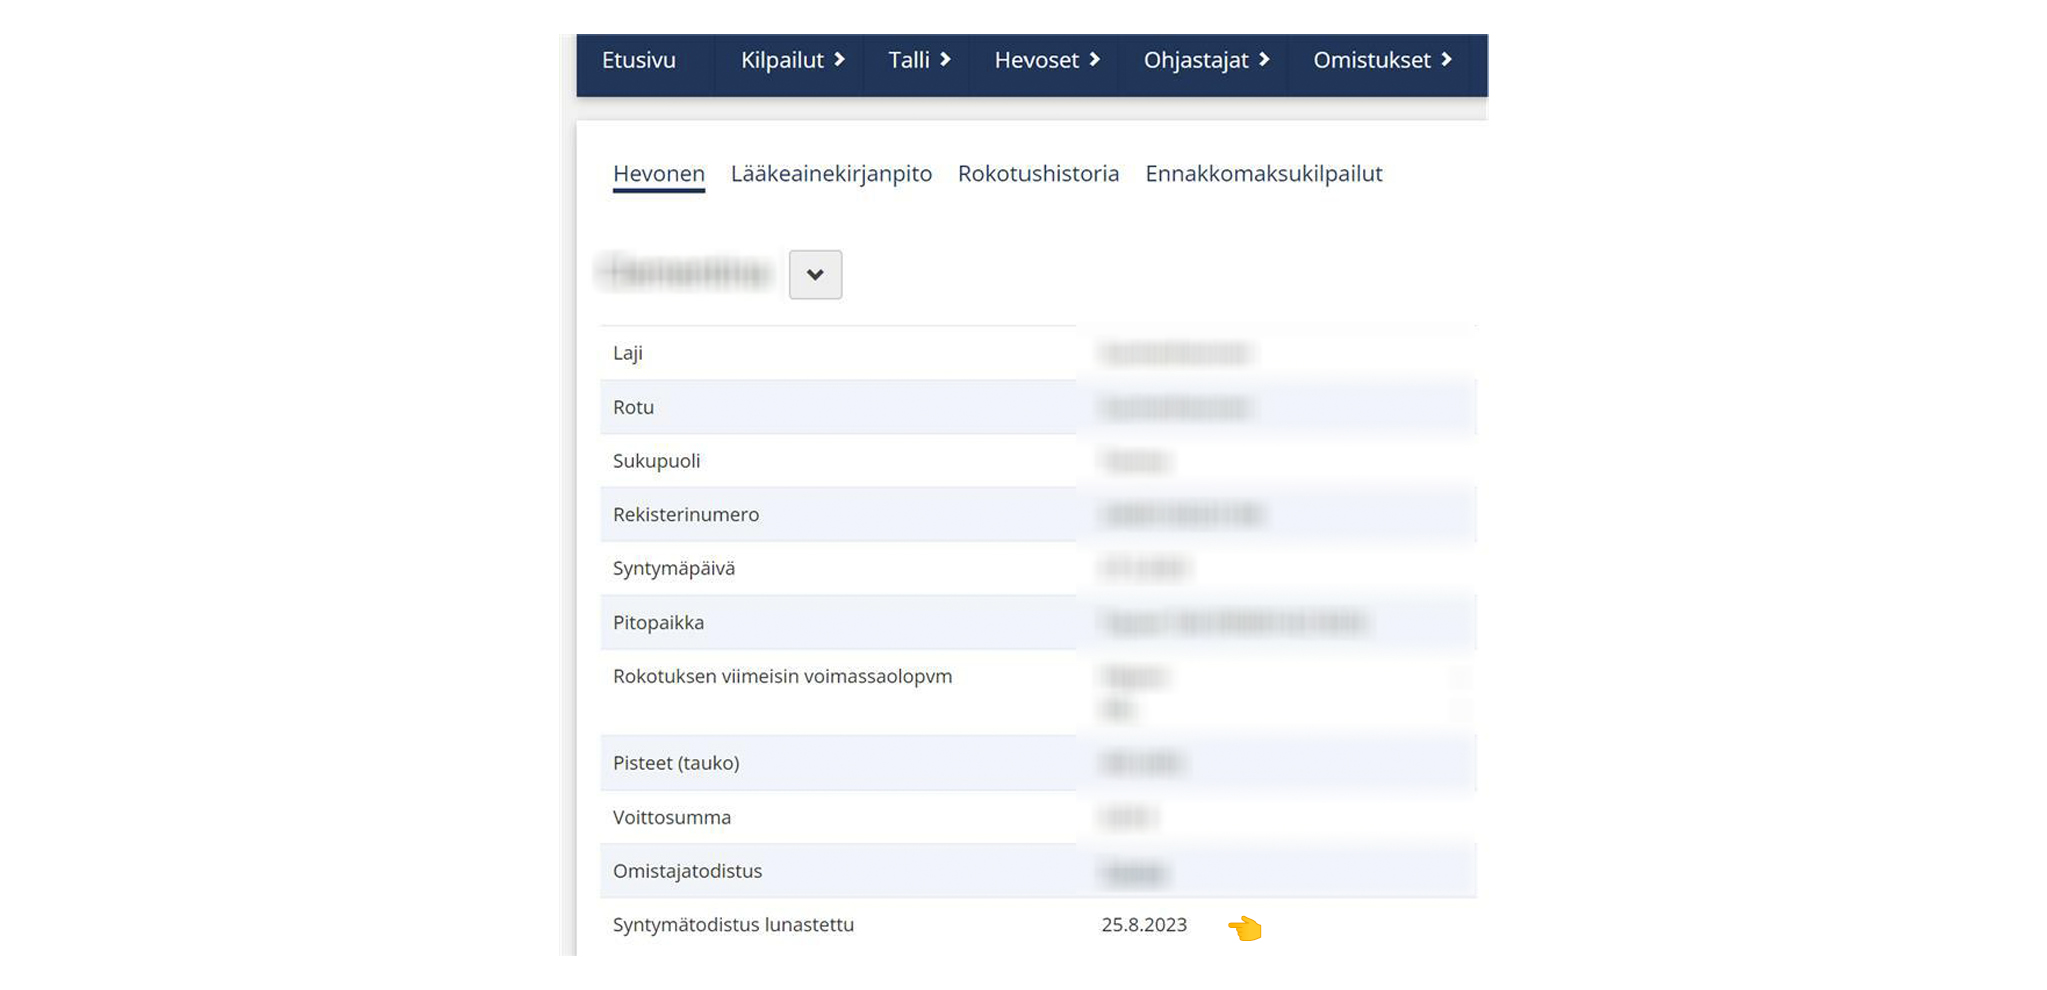Image resolution: width=2047 pixels, height=990 pixels.
Task: Click the Syntymätodistus lunastettu date 25.8.2023
Action: click(1144, 925)
